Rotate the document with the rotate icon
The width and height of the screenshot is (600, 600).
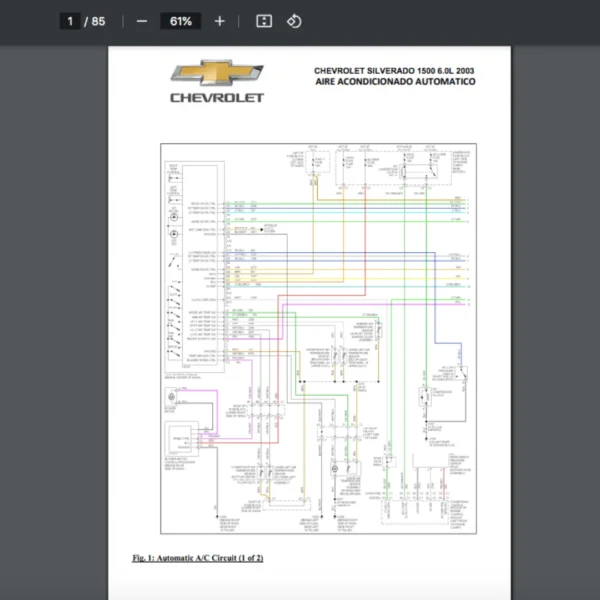(x=294, y=21)
